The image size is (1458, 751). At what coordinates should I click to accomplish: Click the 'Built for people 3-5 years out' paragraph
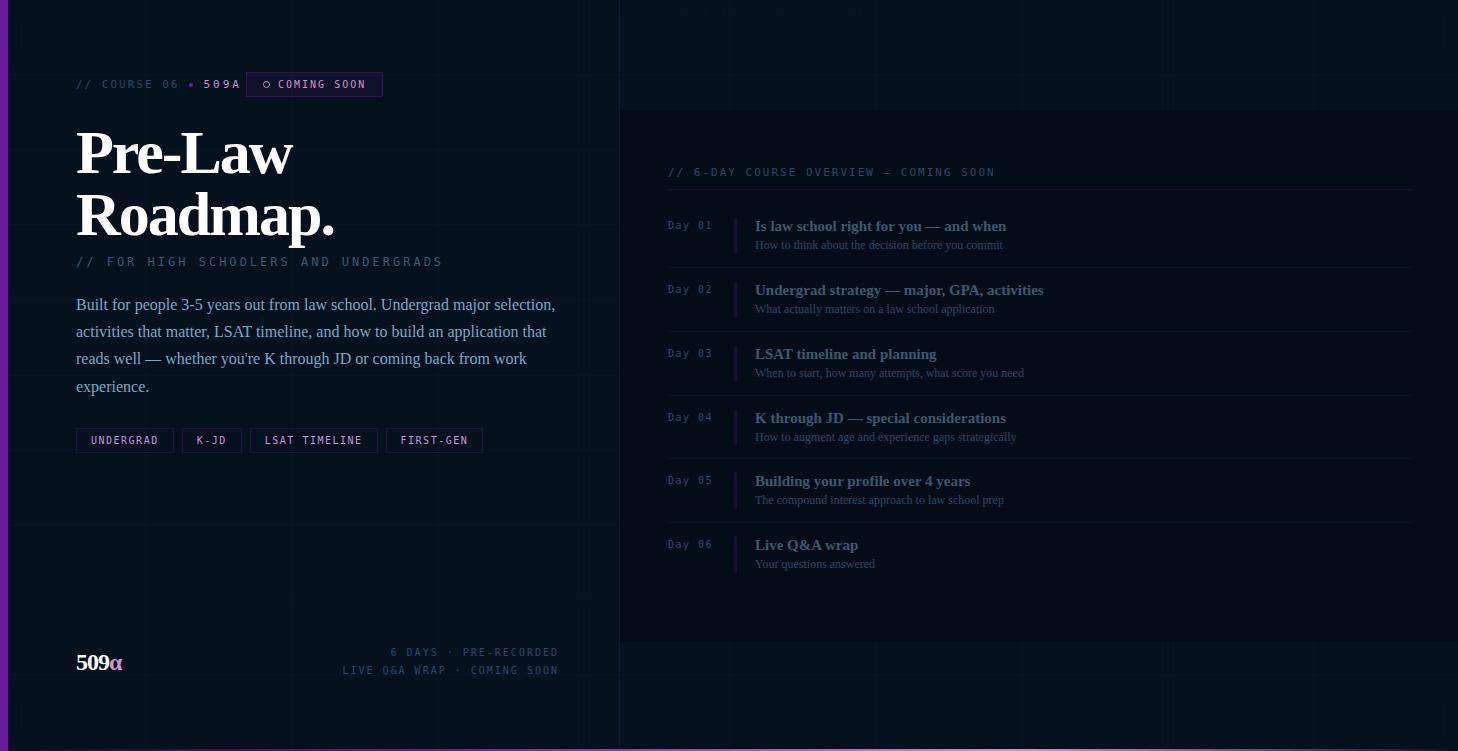pyautogui.click(x=316, y=345)
